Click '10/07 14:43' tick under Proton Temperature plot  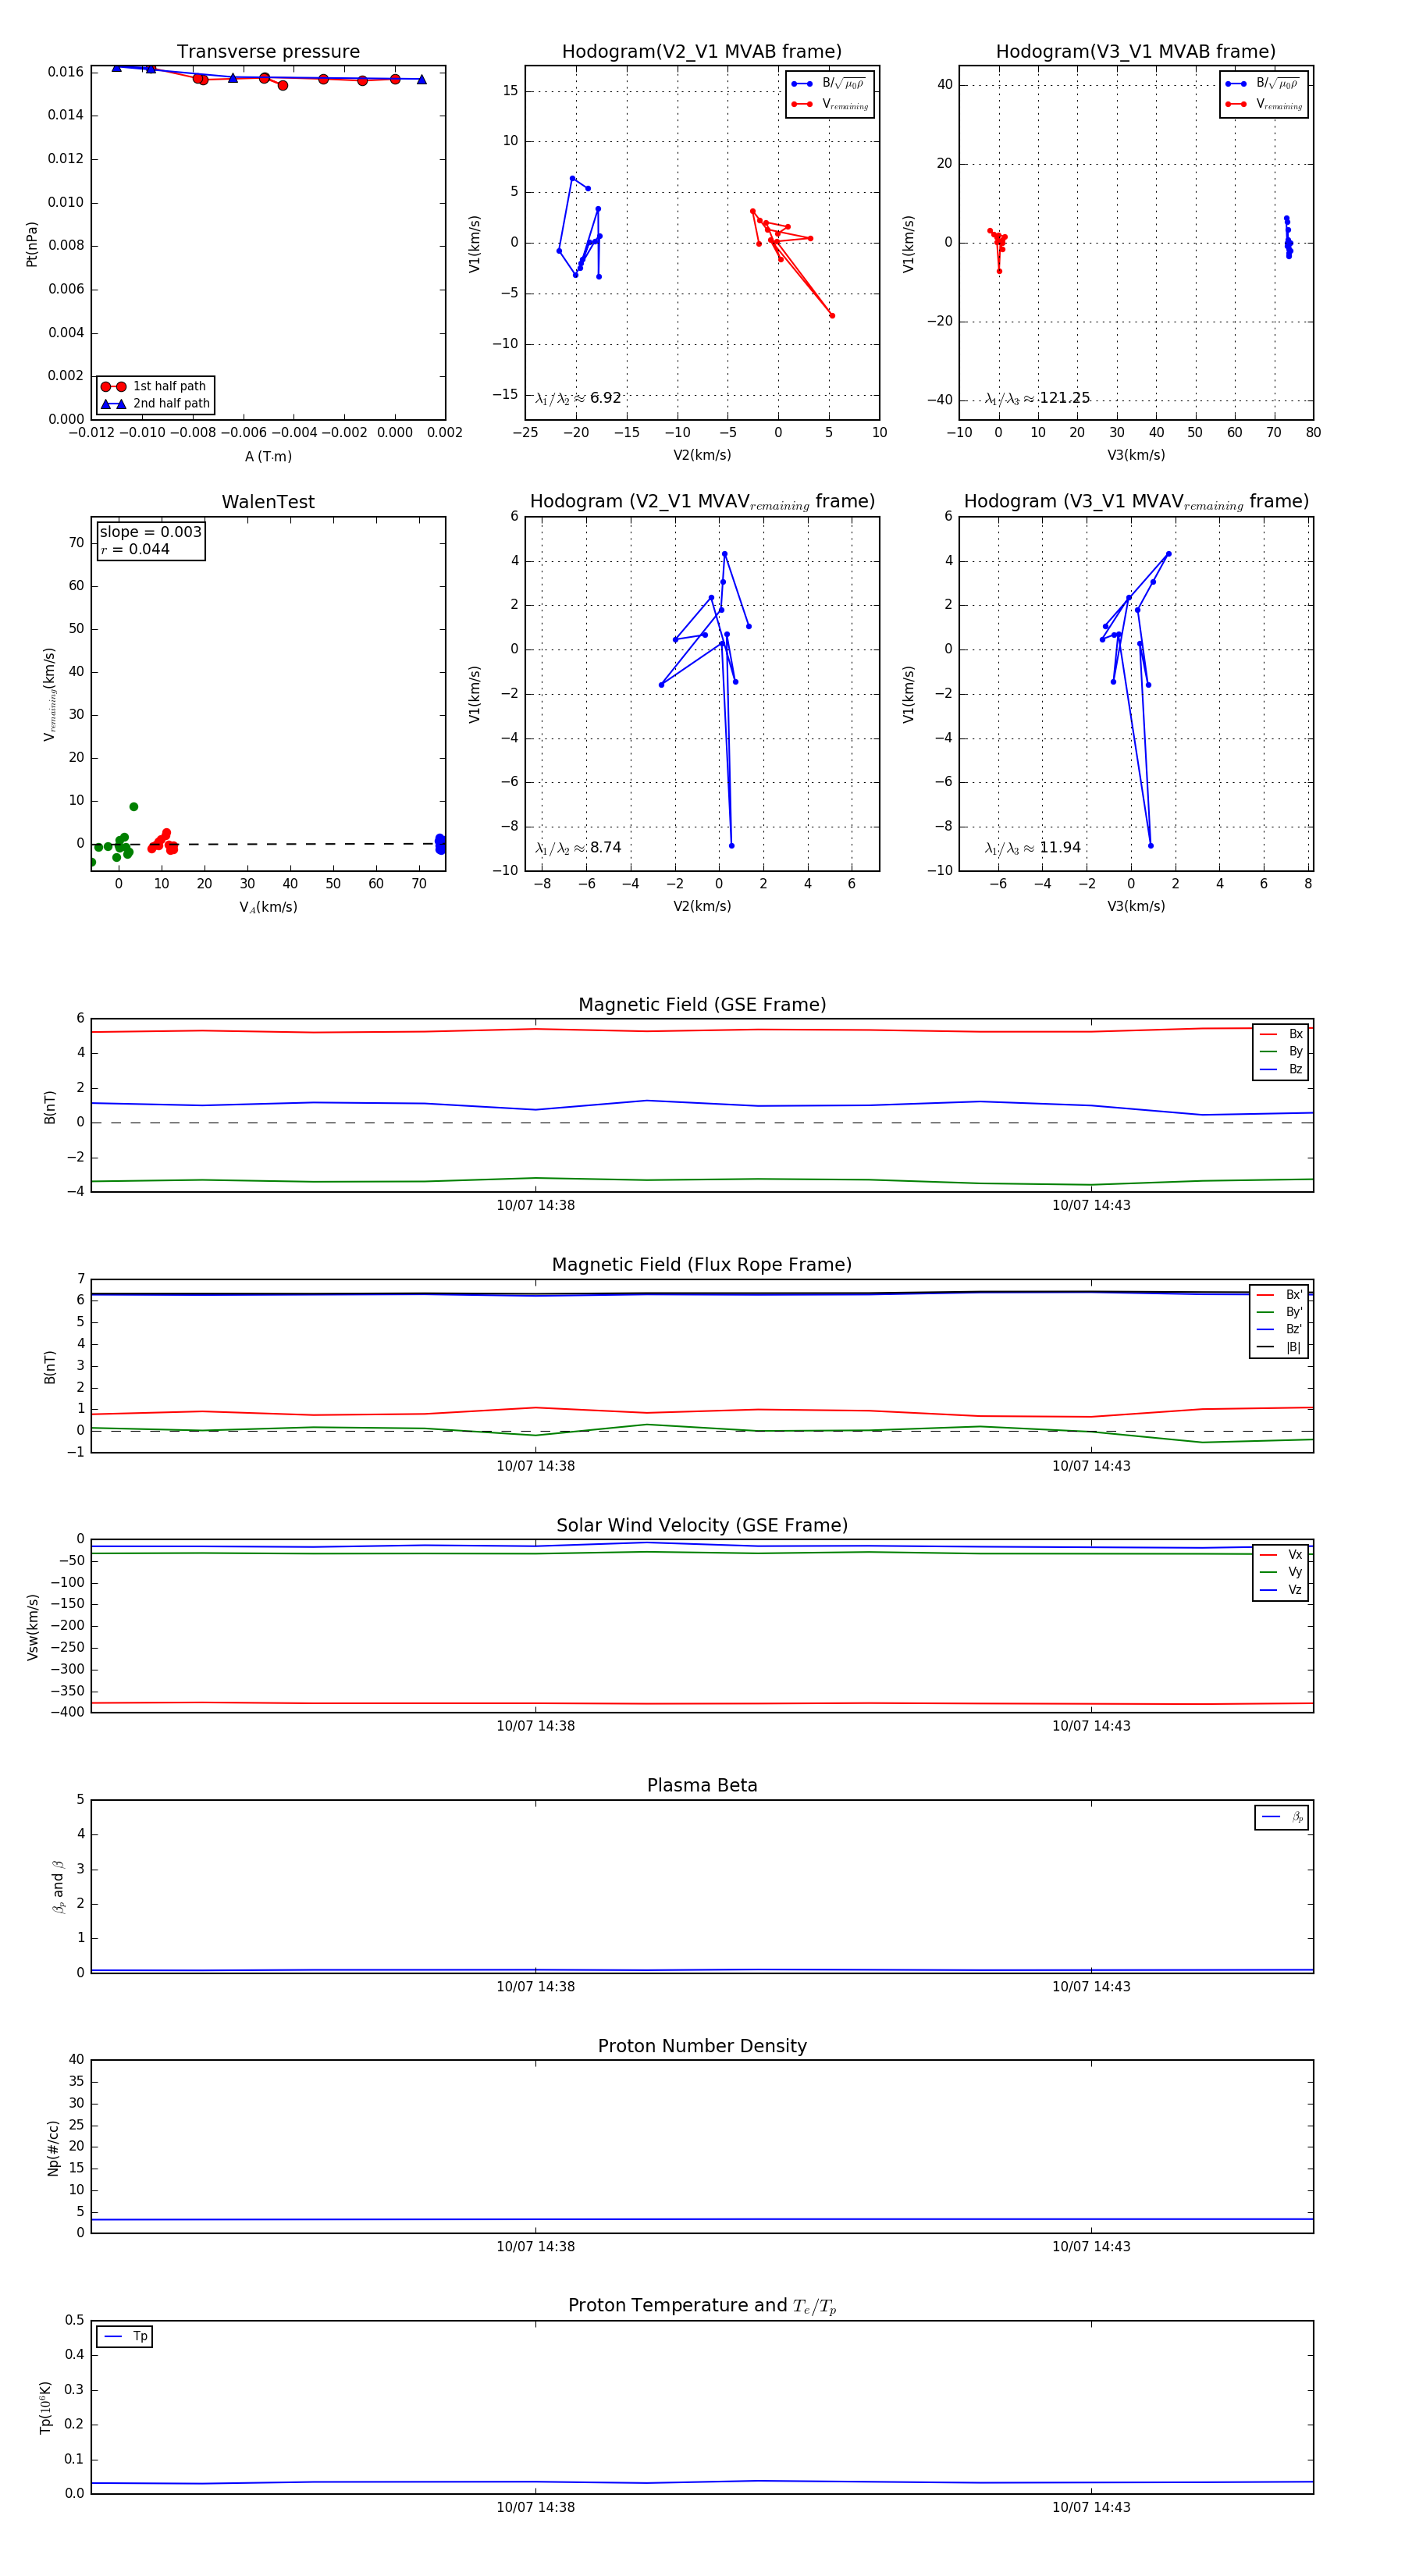[x=1091, y=2507]
